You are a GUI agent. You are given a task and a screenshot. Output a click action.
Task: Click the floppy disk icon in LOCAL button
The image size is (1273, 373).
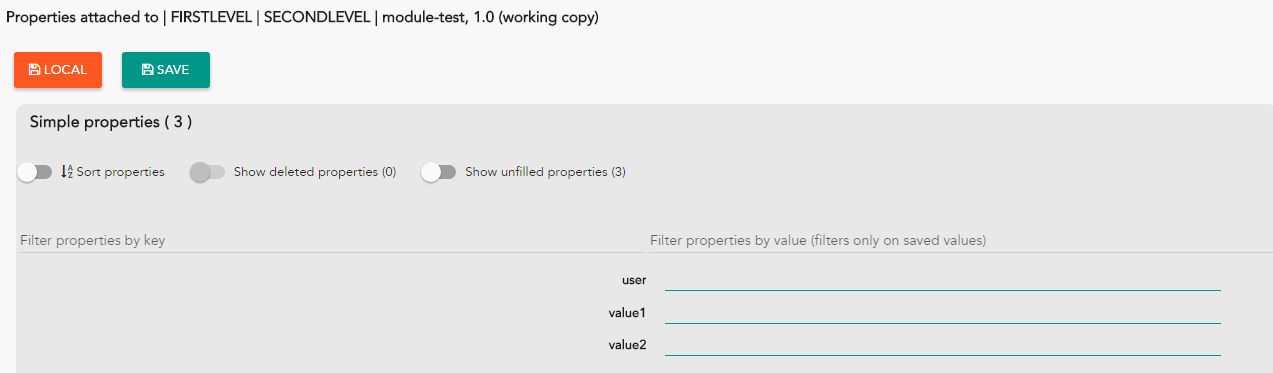click(x=35, y=70)
